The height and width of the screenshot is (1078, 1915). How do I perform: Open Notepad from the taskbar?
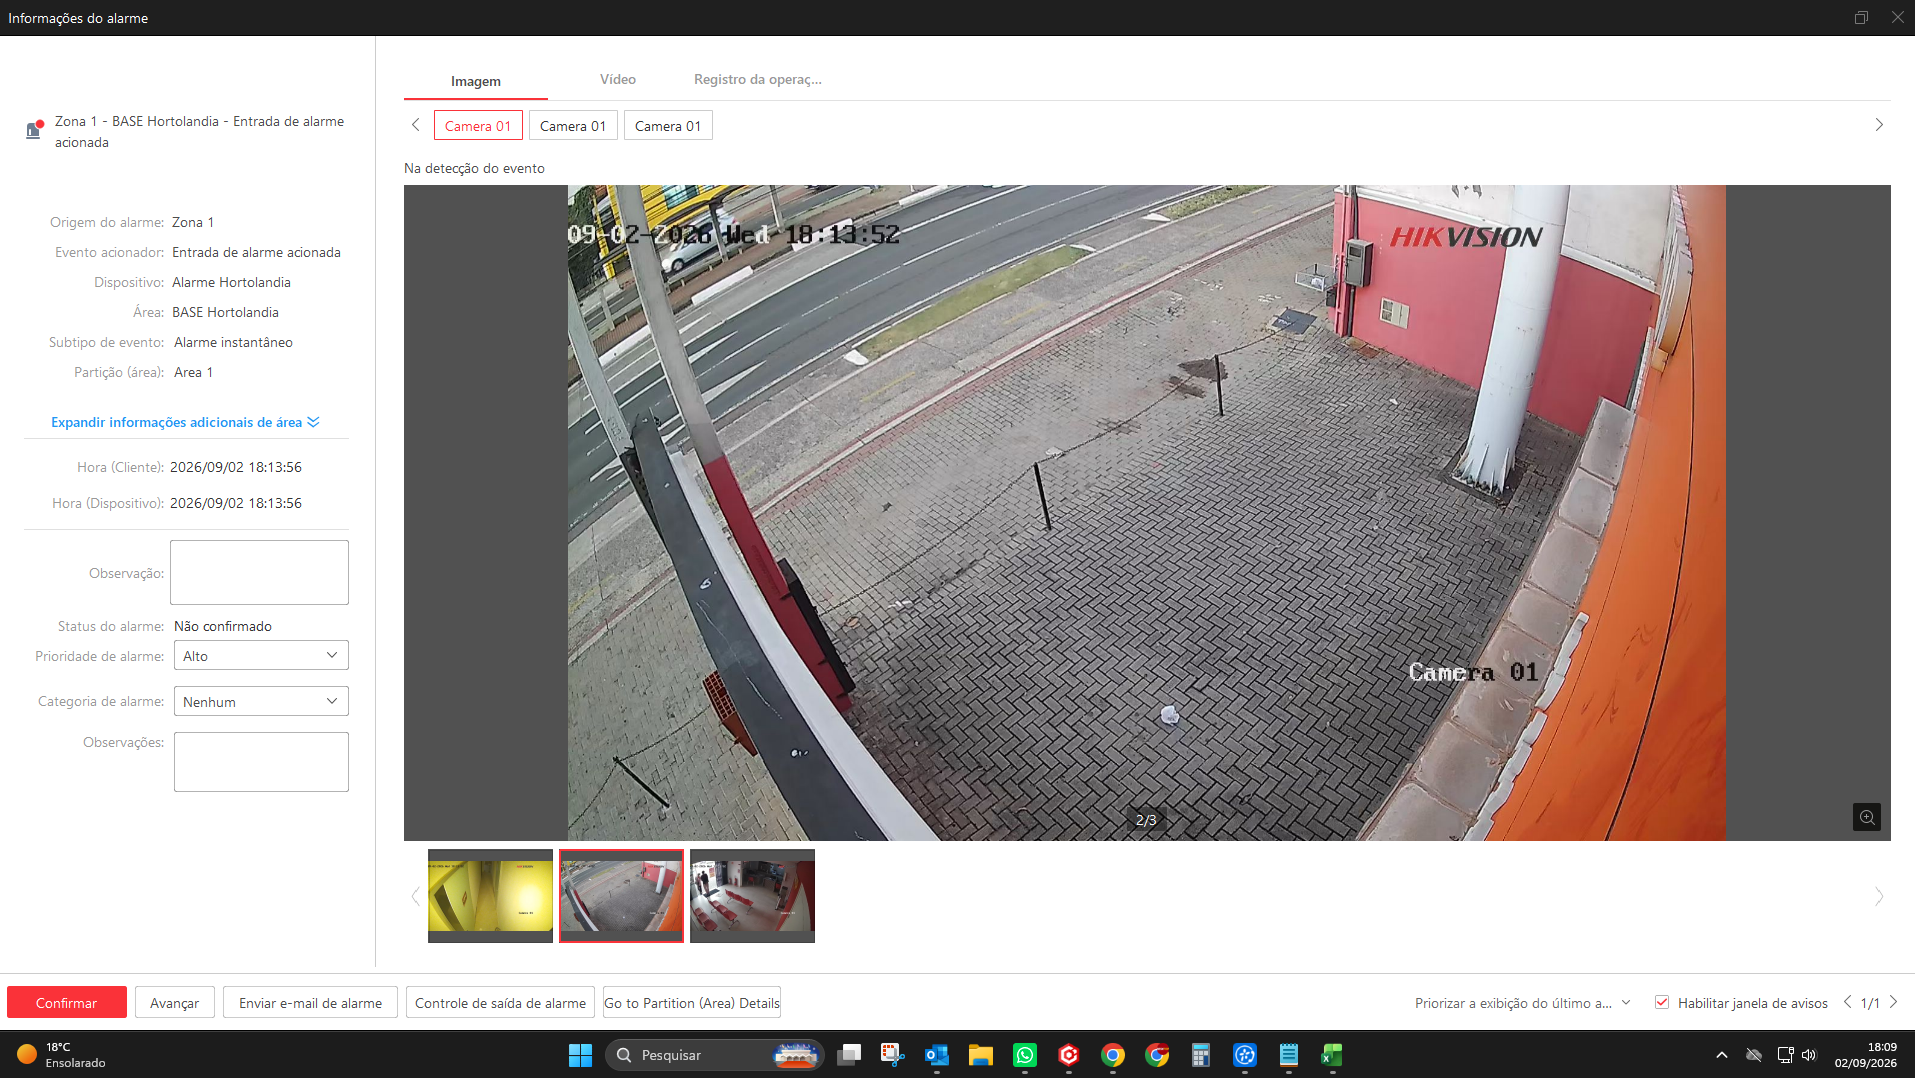(x=1288, y=1055)
